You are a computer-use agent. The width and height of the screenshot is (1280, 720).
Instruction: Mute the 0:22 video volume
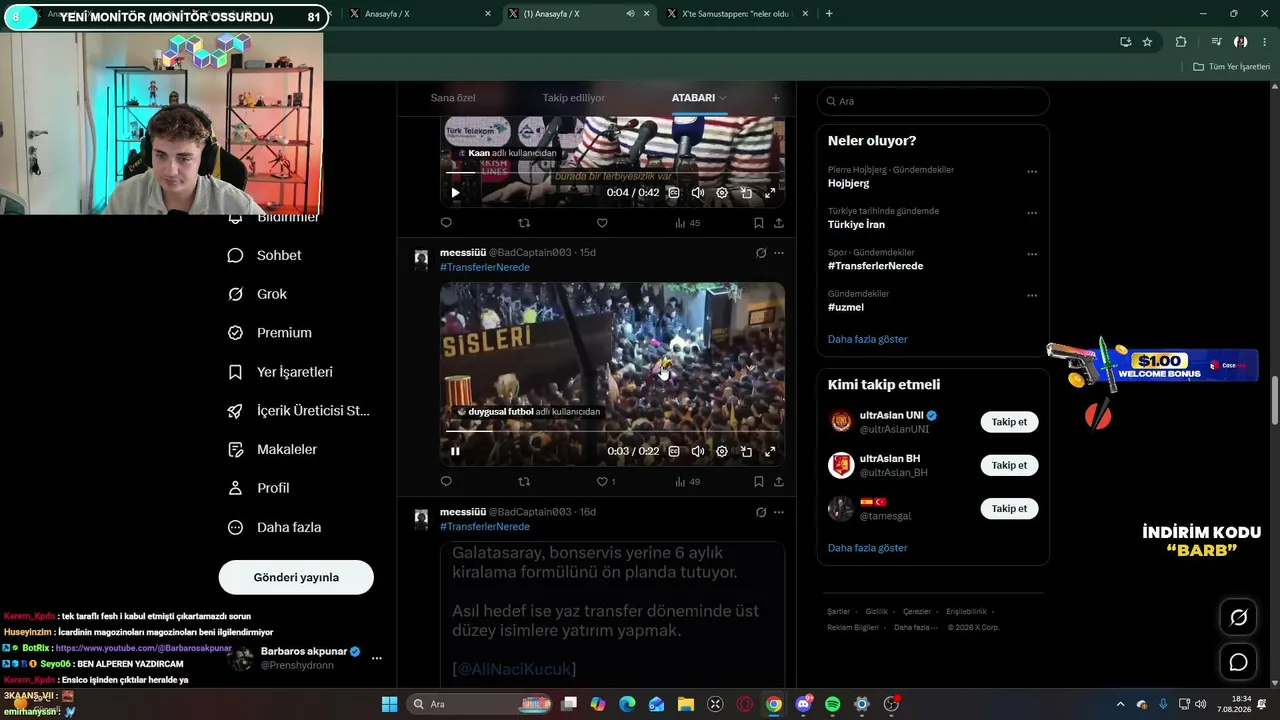point(698,451)
